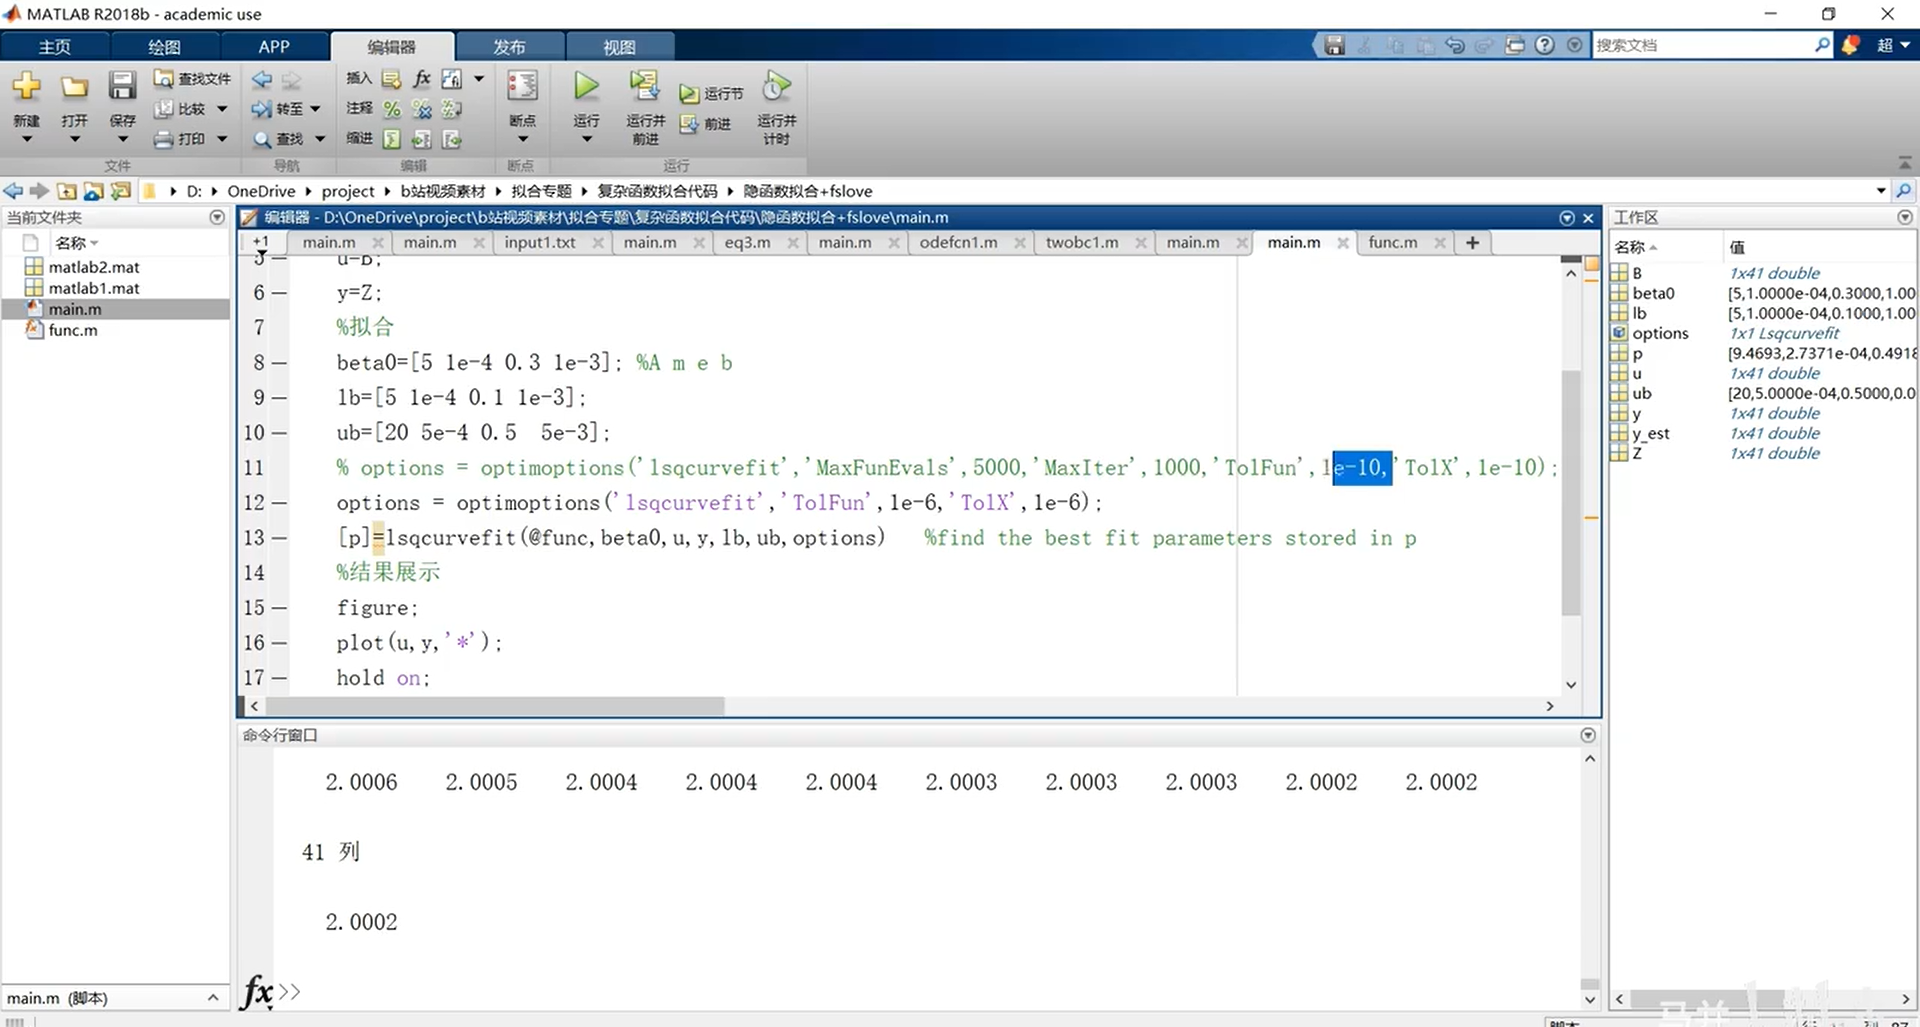The height and width of the screenshot is (1027, 1920).
Task: Open the 工作区 workspace panel actions menu
Action: click(1904, 217)
